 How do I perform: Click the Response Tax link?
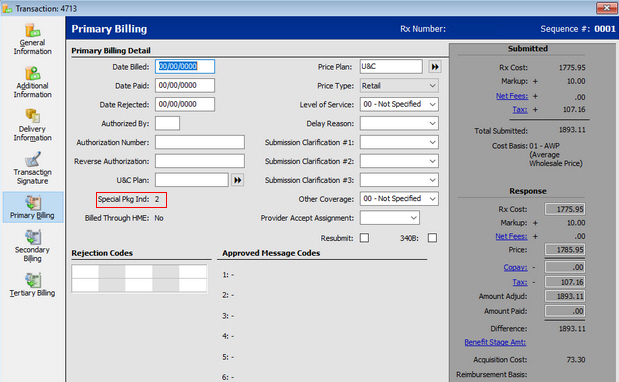pyautogui.click(x=520, y=282)
